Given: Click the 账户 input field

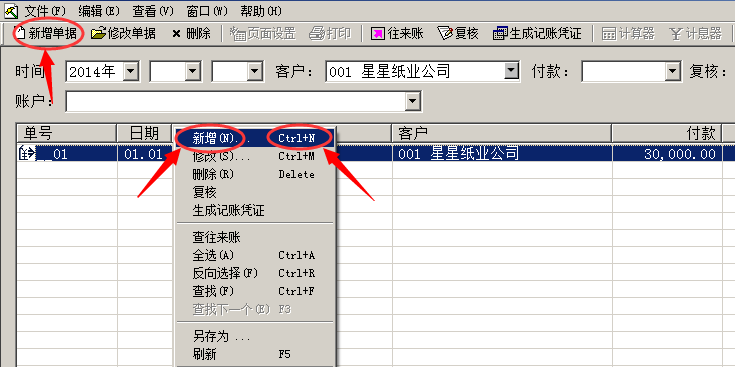Looking at the screenshot, I should (x=236, y=101).
